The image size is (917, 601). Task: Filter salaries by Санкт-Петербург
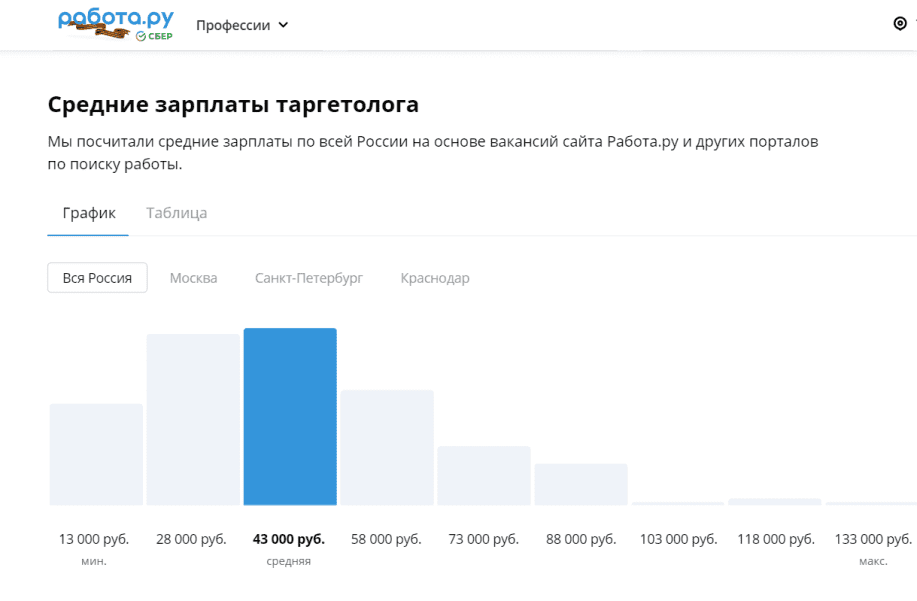tap(308, 278)
